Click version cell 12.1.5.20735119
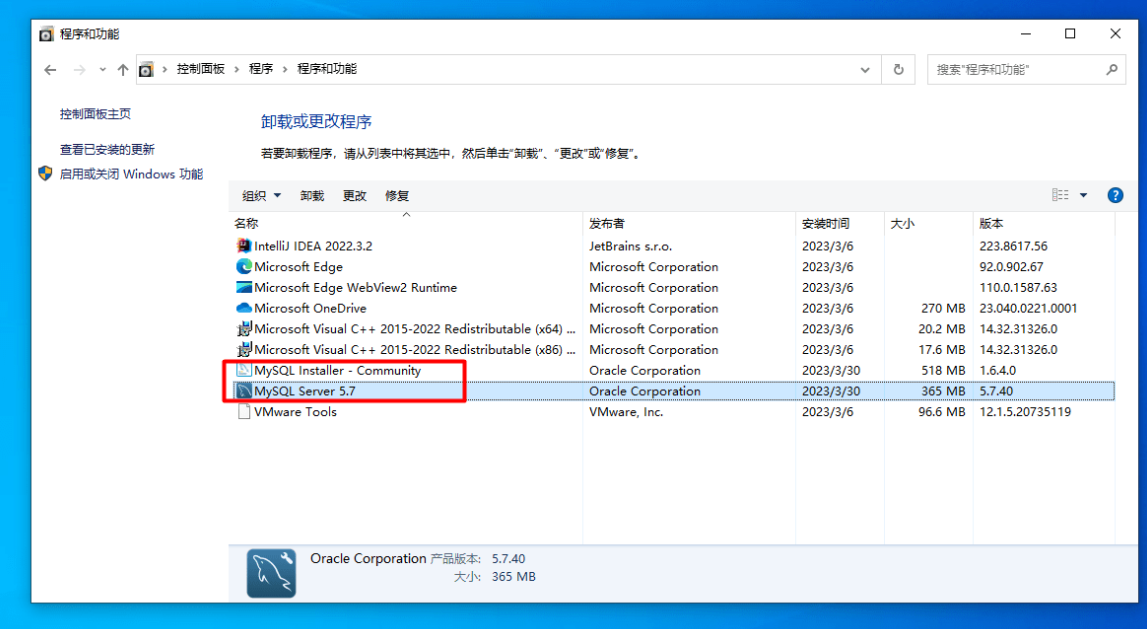This screenshot has height=629, width=1147. pos(1025,411)
